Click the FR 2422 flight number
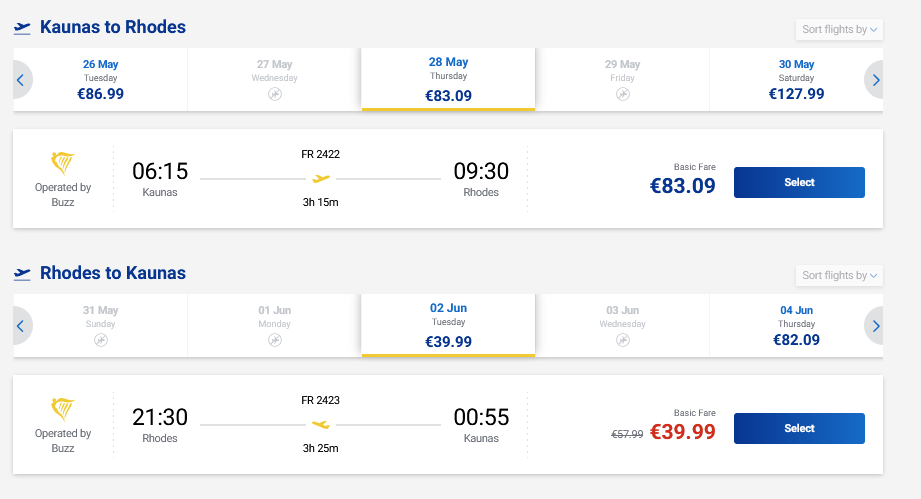This screenshot has width=921, height=499. (320, 154)
